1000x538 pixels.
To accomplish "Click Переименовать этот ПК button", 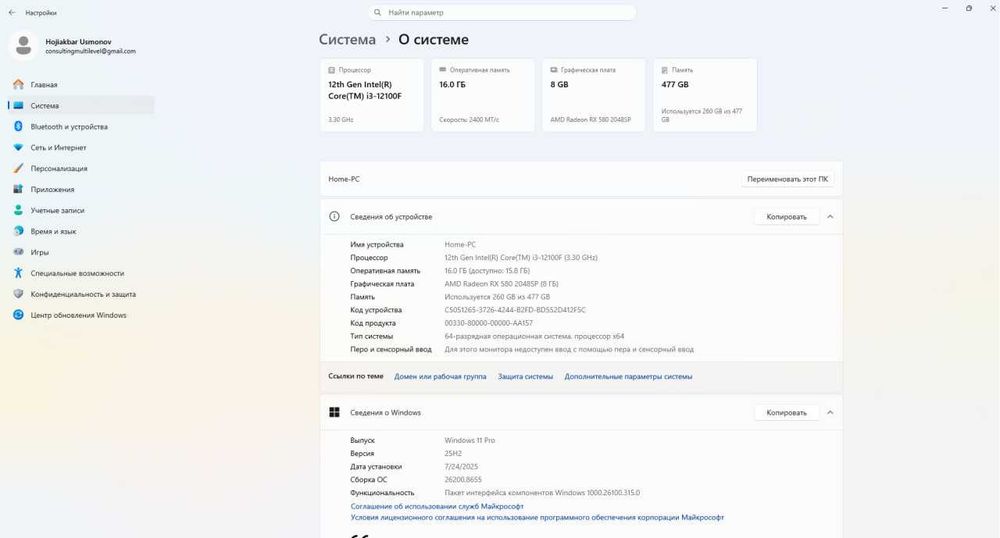I will (788, 179).
